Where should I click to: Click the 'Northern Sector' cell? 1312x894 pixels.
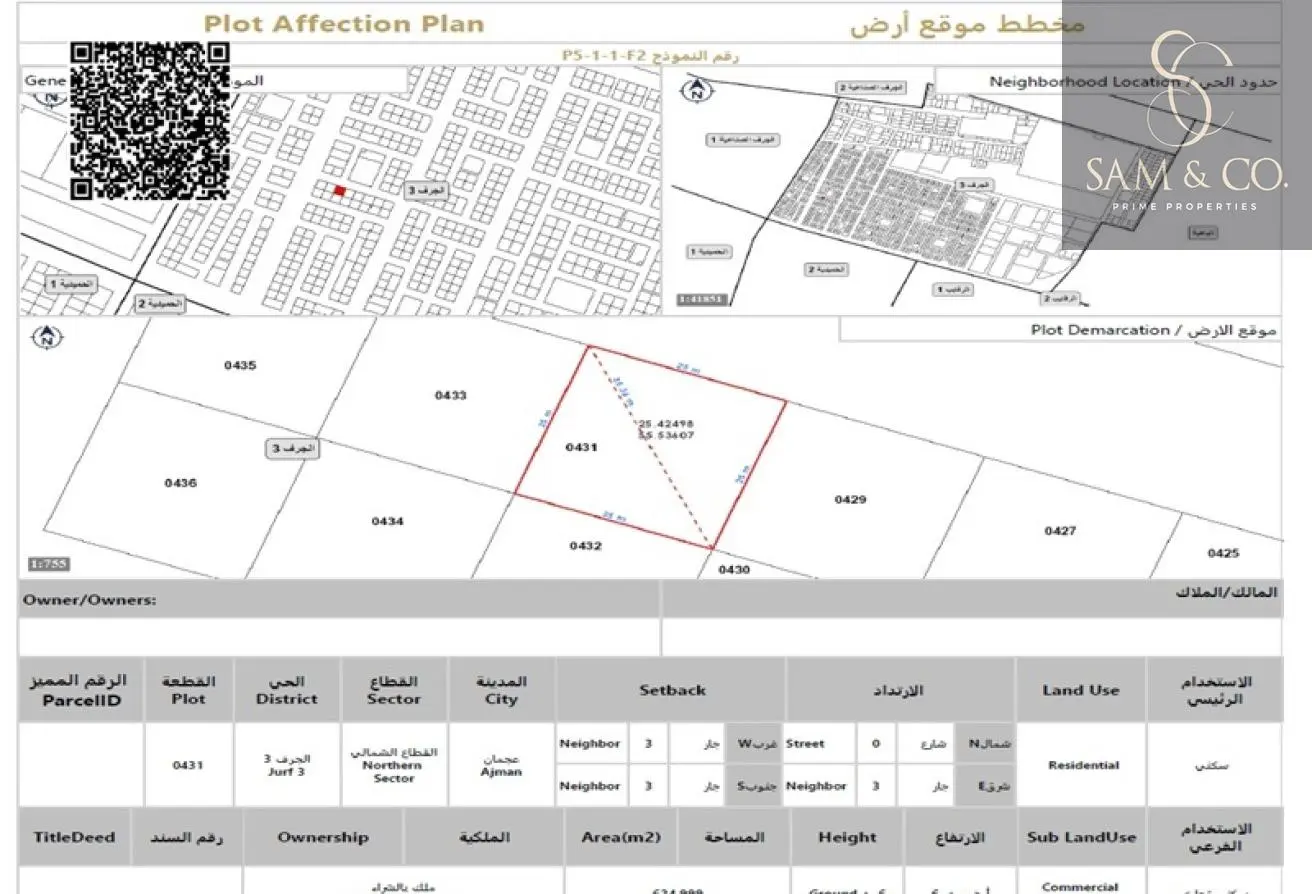(x=394, y=766)
